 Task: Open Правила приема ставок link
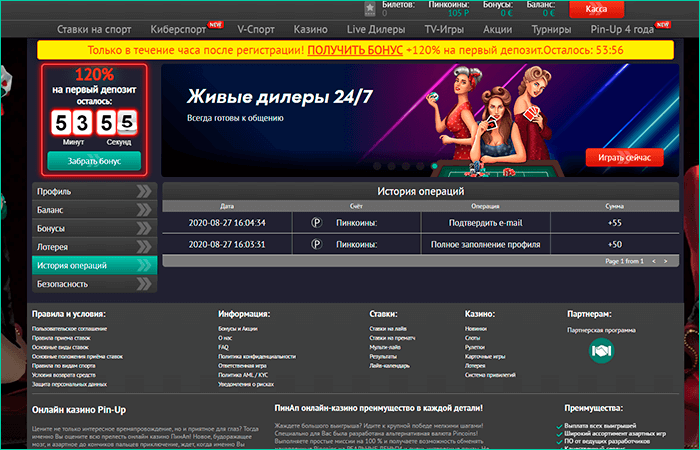61,338
